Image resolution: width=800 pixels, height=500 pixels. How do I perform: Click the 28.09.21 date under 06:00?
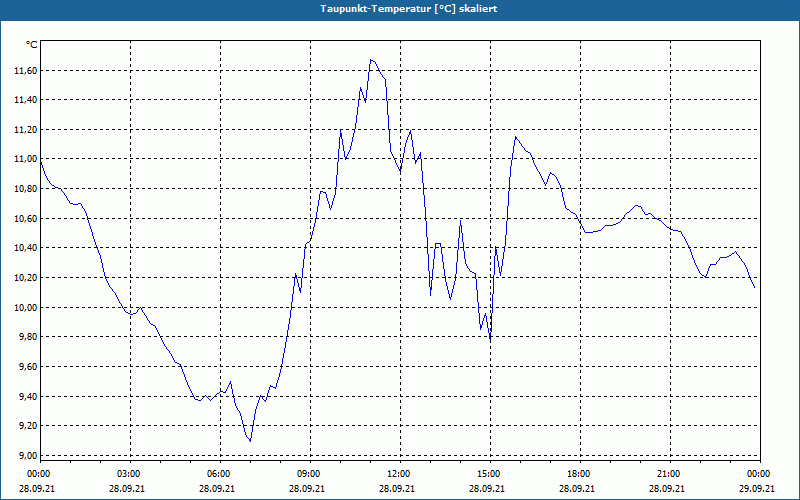tap(217, 488)
